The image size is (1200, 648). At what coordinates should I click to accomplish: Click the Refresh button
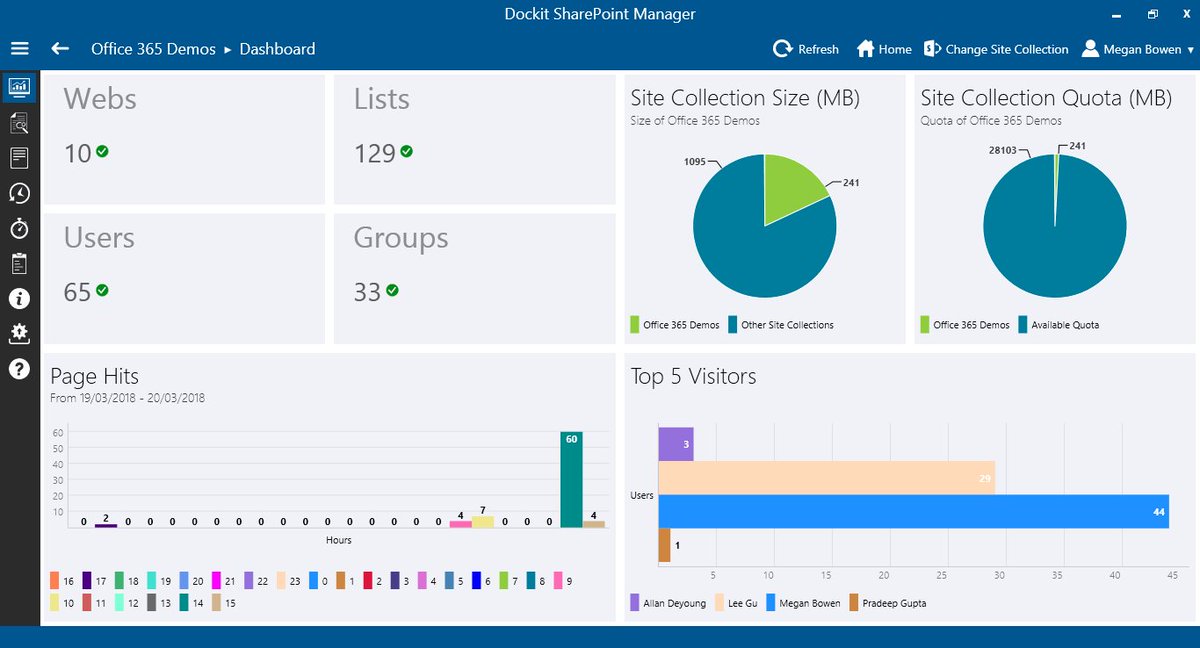pyautogui.click(x=806, y=48)
